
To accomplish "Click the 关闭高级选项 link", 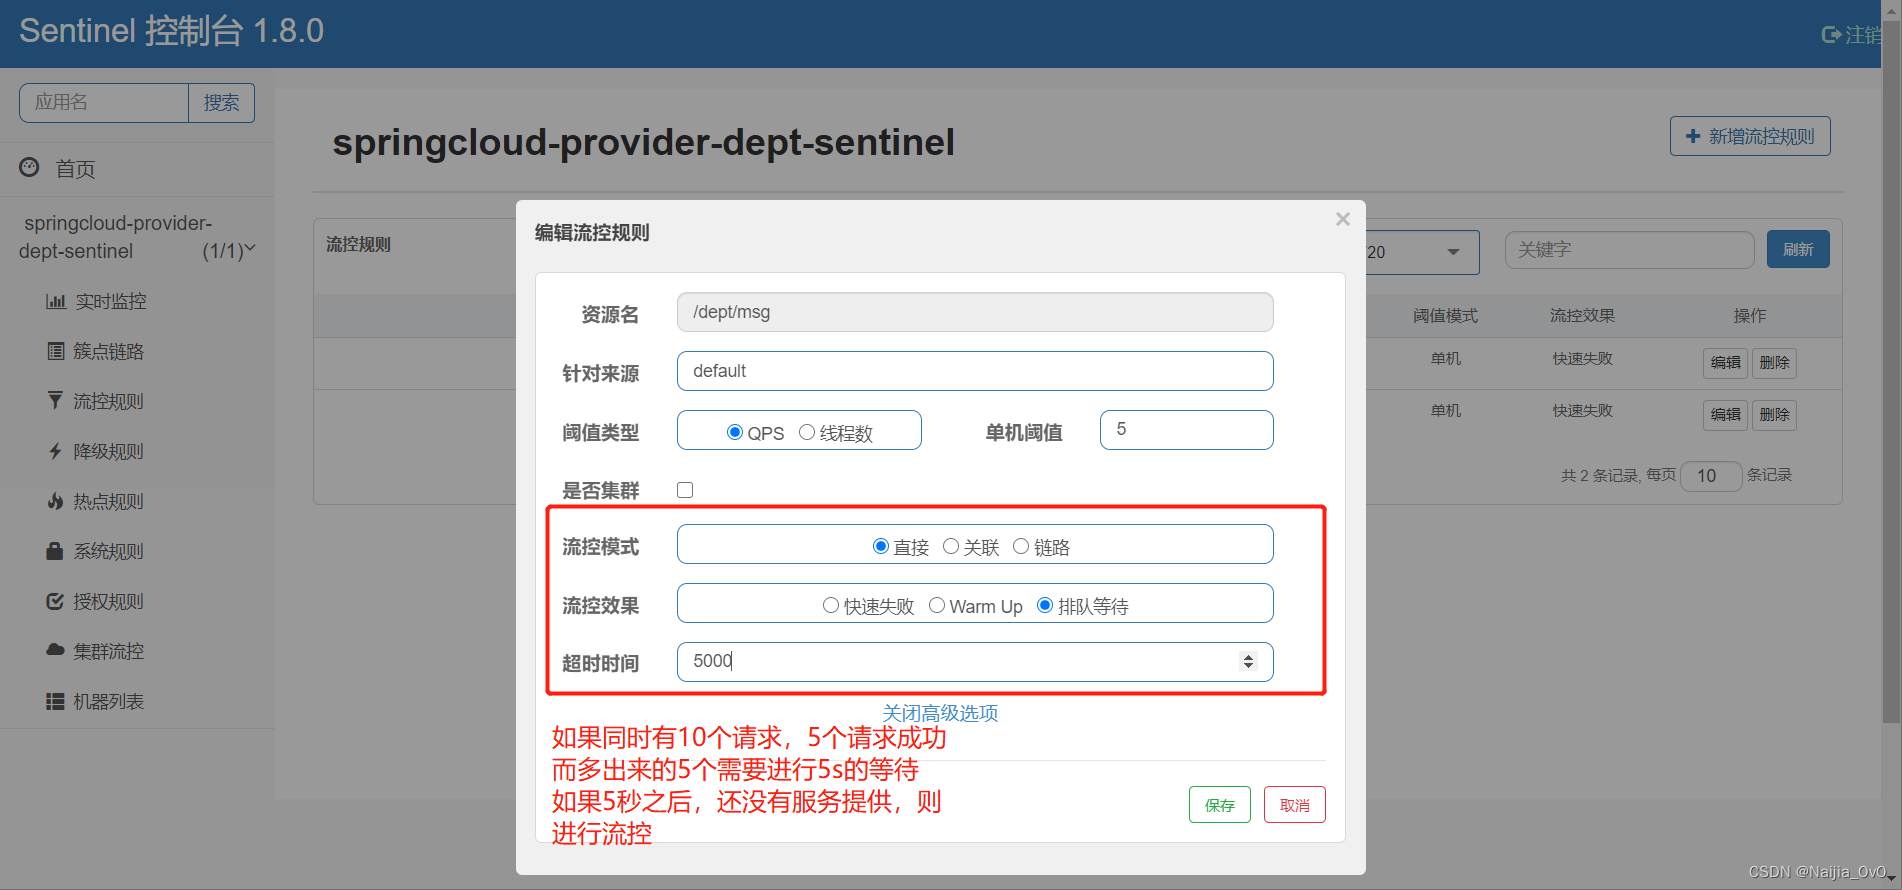I will [x=940, y=713].
